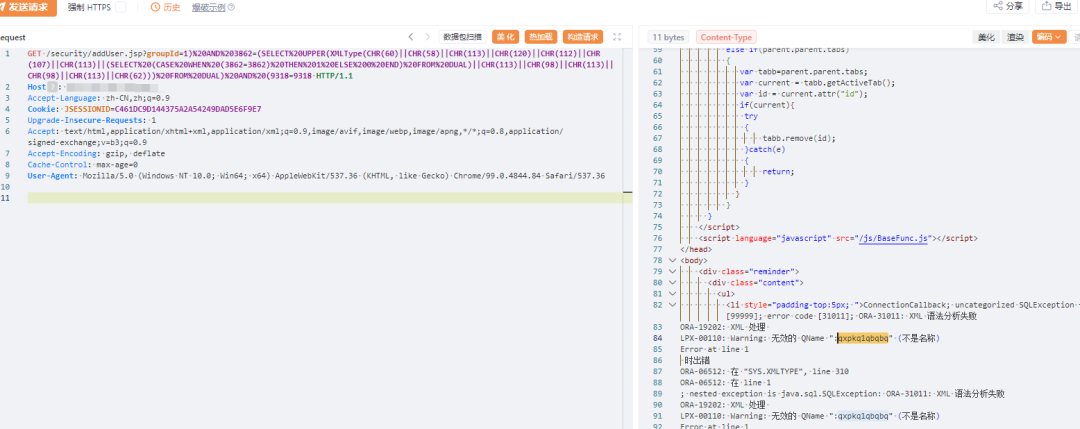Image resolution: width=1080 pixels, height=429 pixels.
Task: Click the request panel 美化 beautify button
Action: click(505, 37)
